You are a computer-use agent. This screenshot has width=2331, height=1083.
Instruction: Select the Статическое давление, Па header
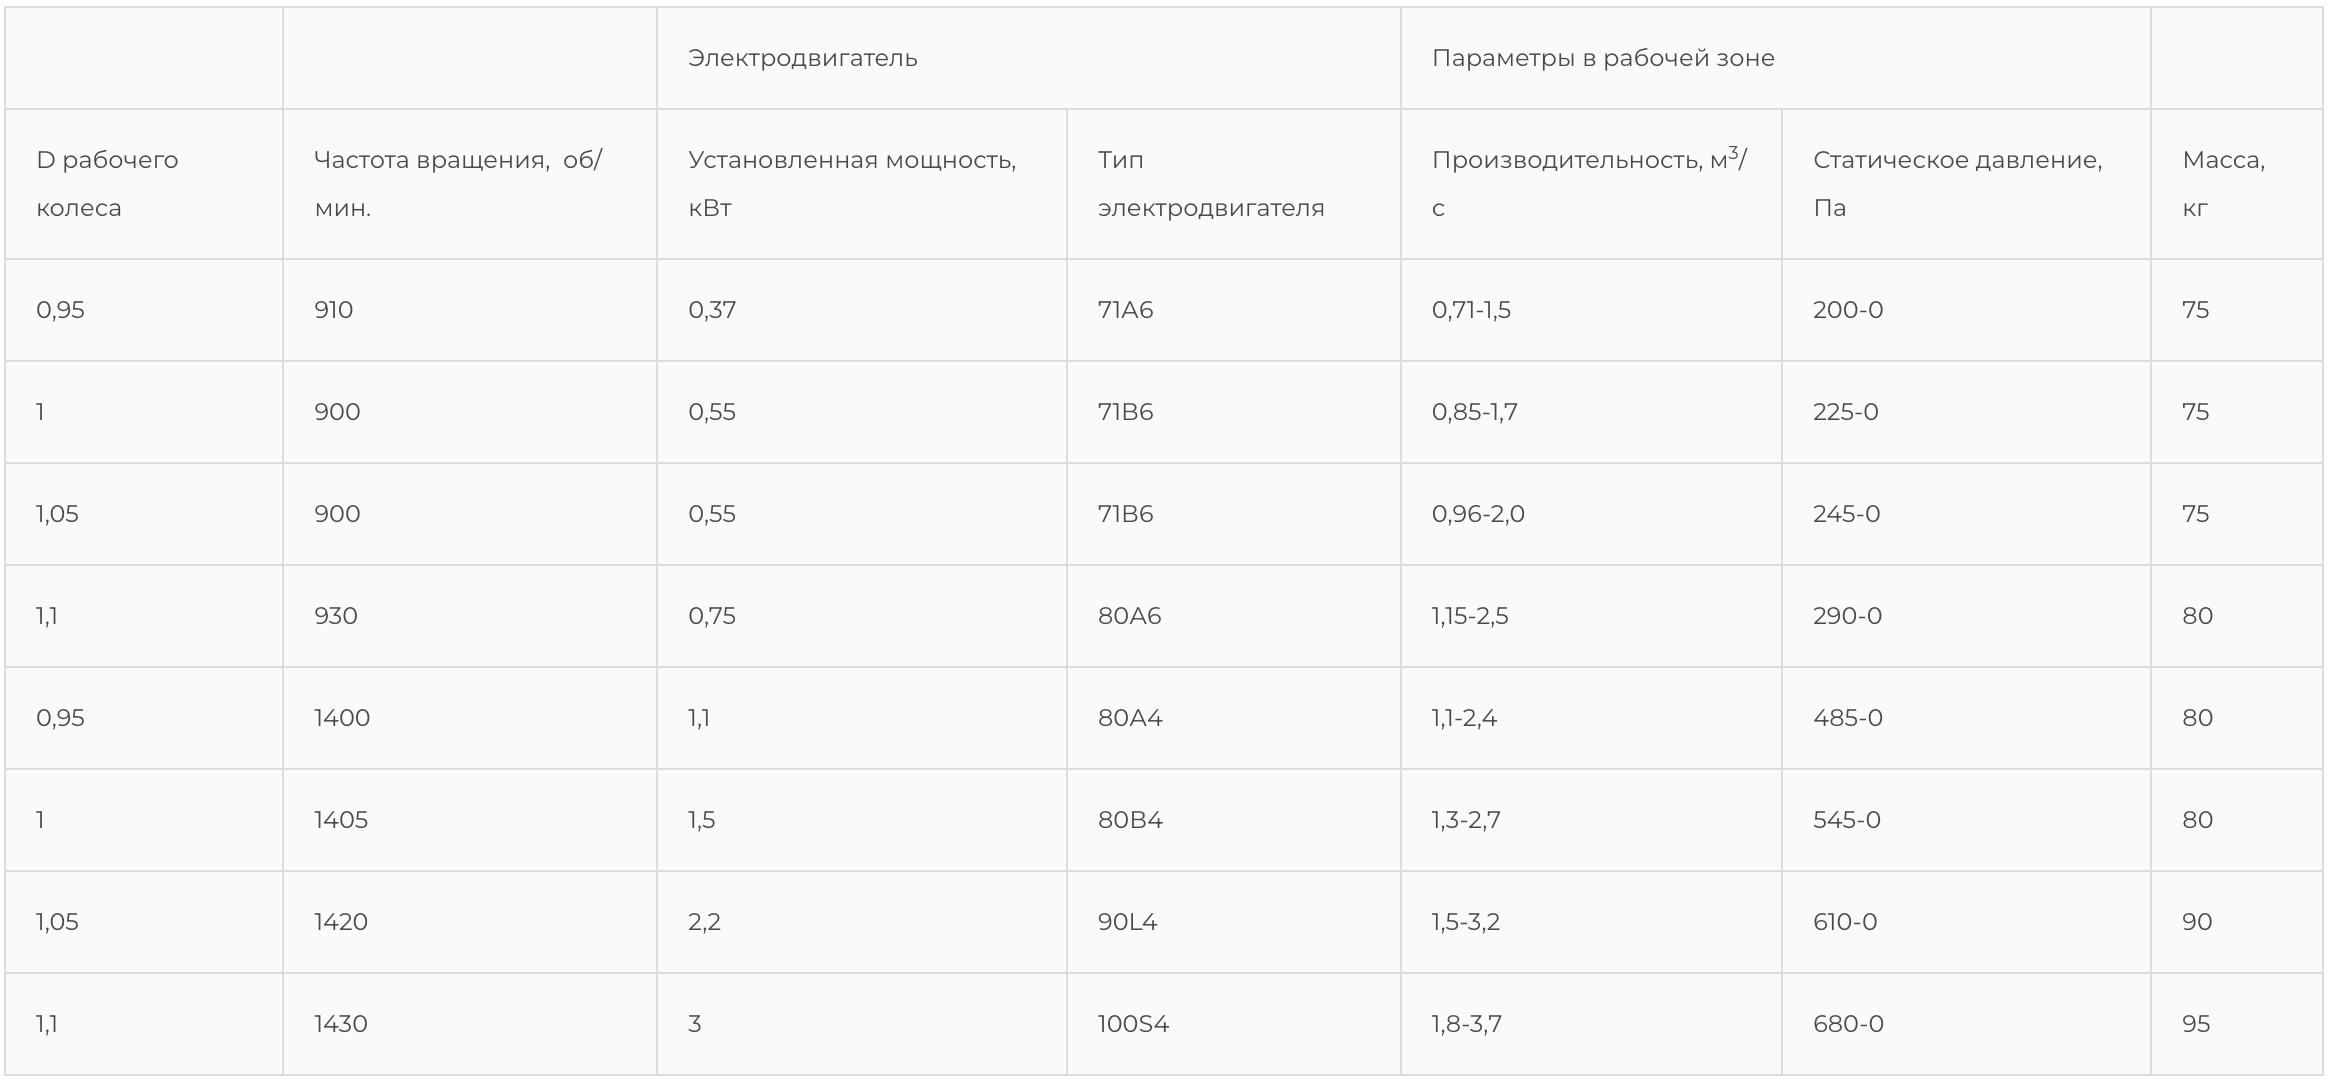point(1957,184)
